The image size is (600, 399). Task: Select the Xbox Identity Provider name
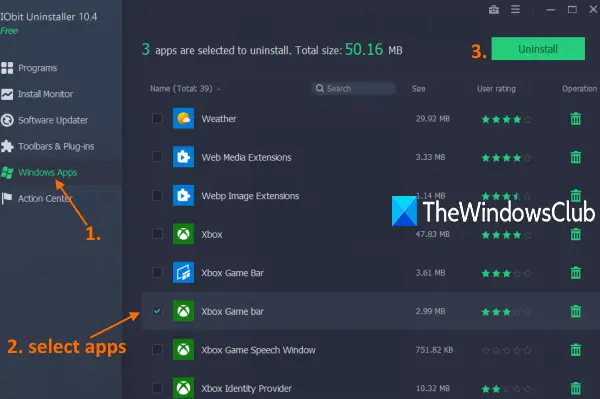(246, 388)
